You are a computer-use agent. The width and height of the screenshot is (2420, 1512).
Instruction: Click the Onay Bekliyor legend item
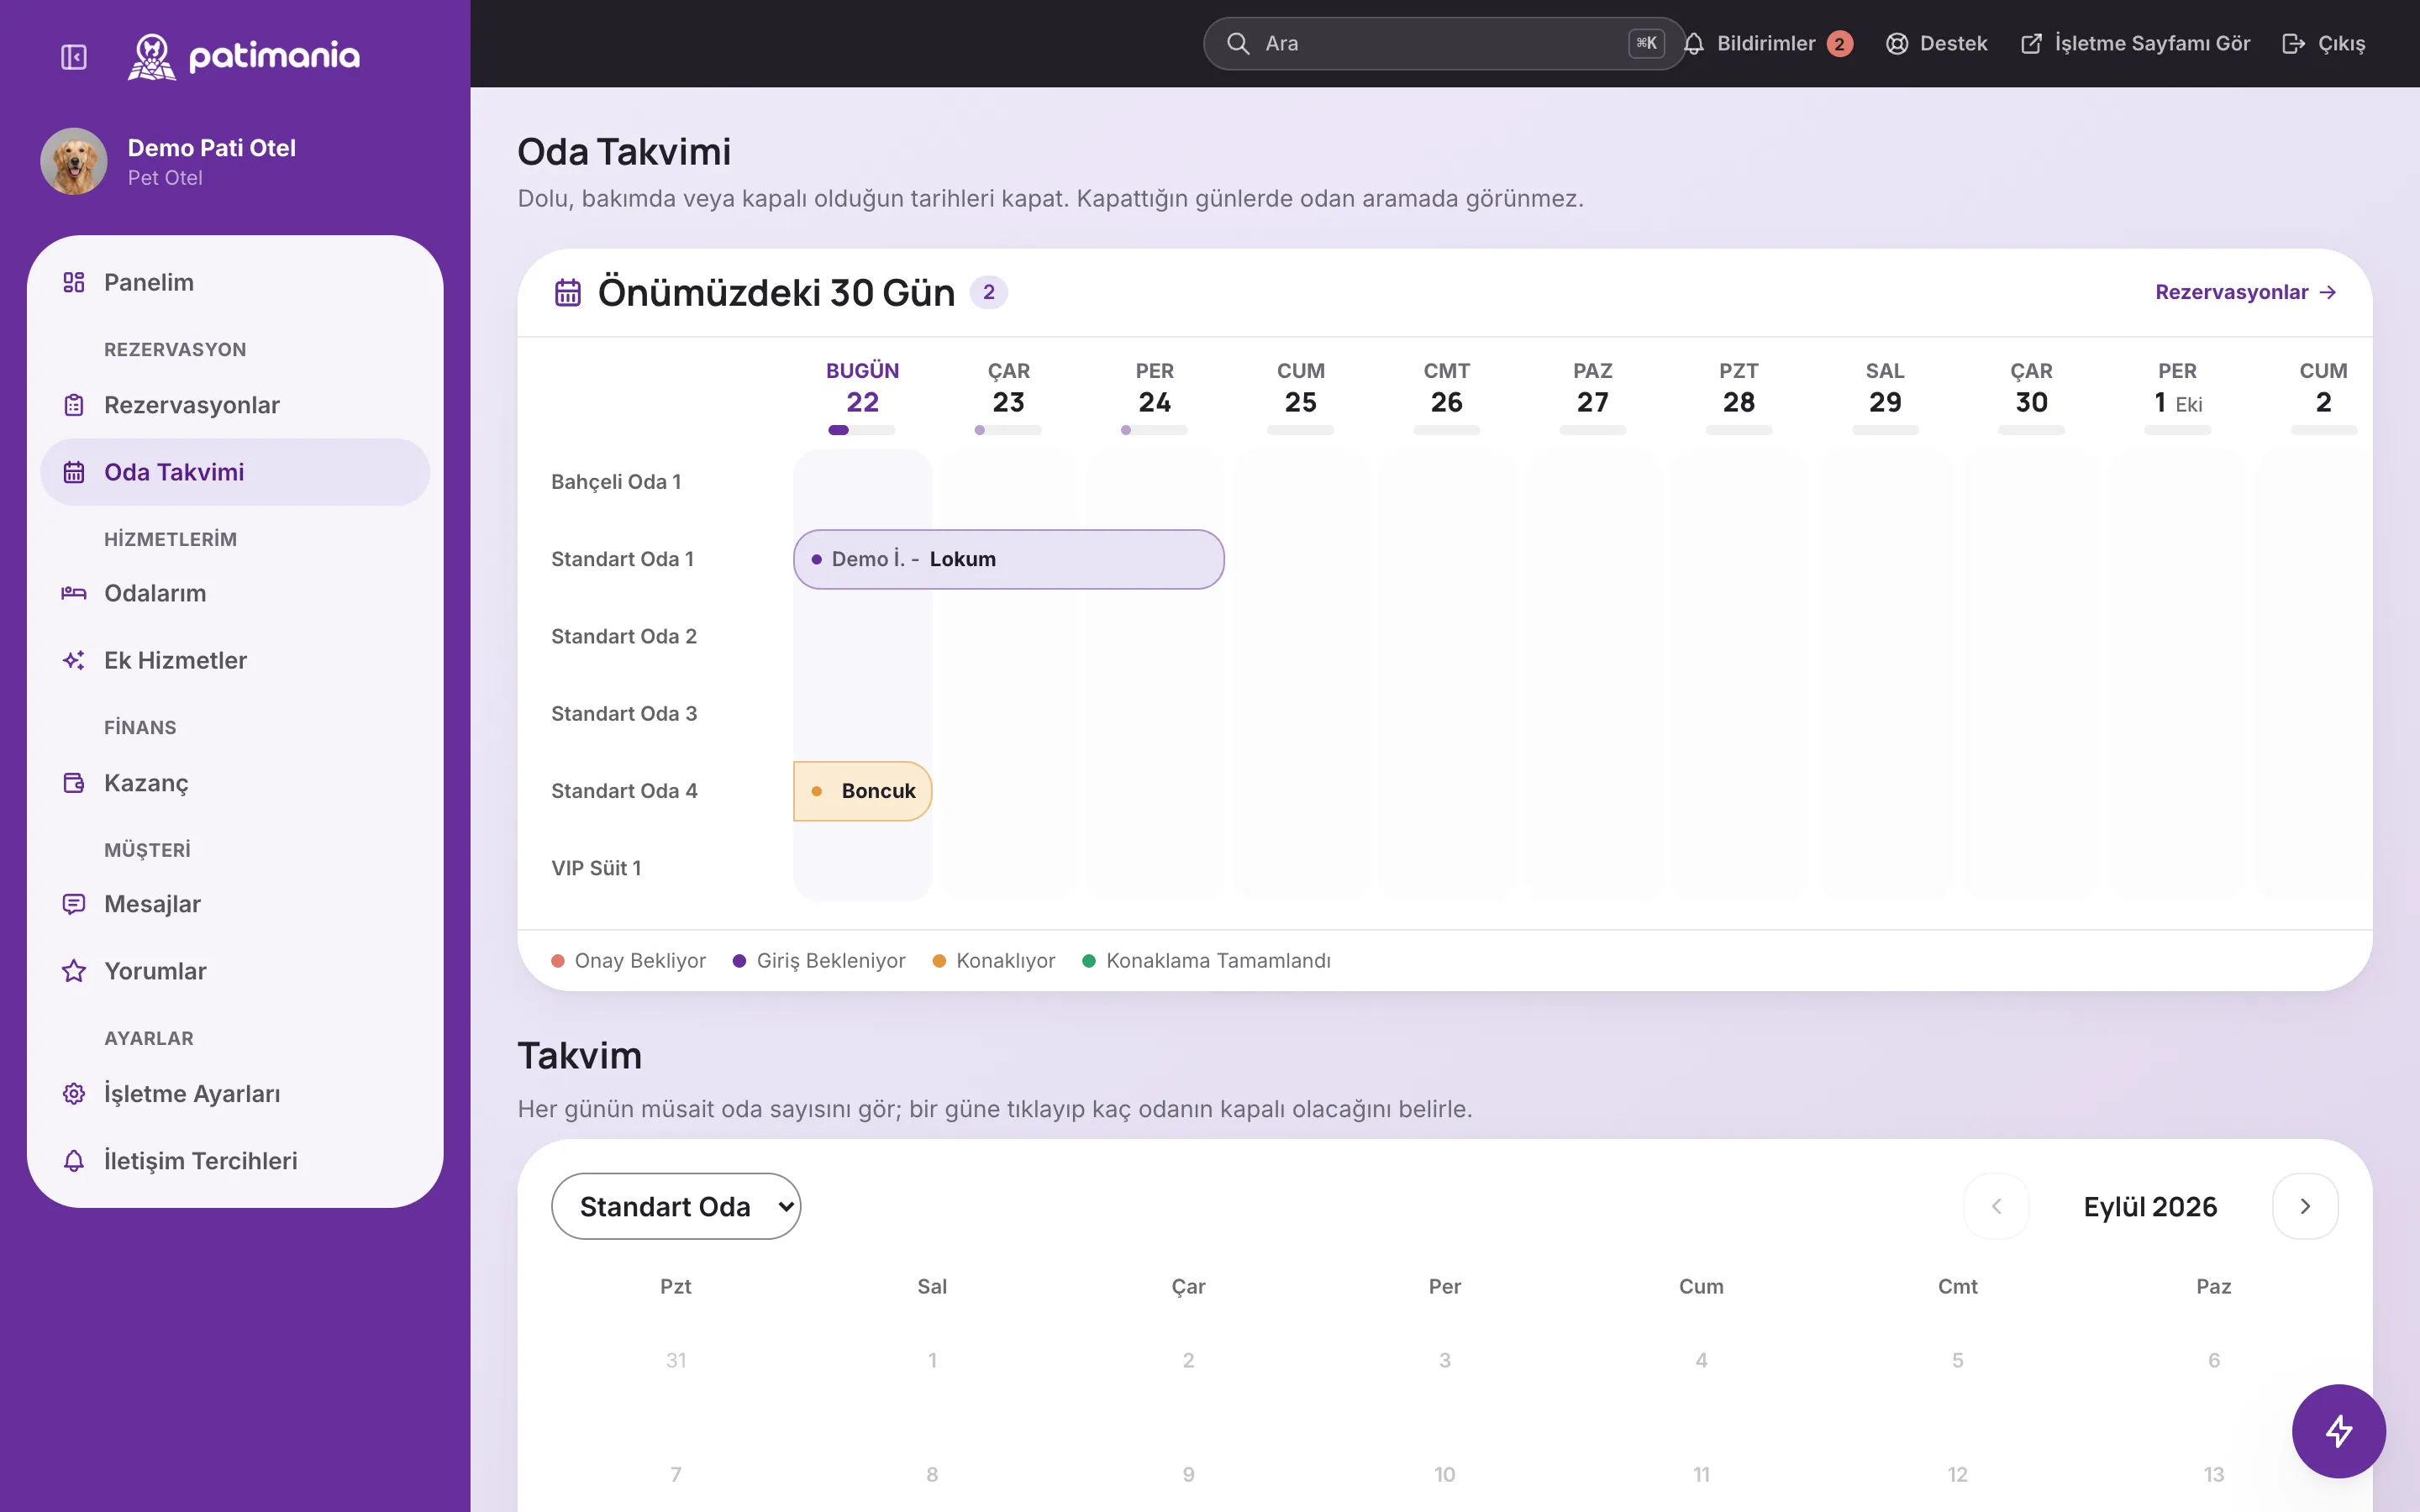point(628,961)
